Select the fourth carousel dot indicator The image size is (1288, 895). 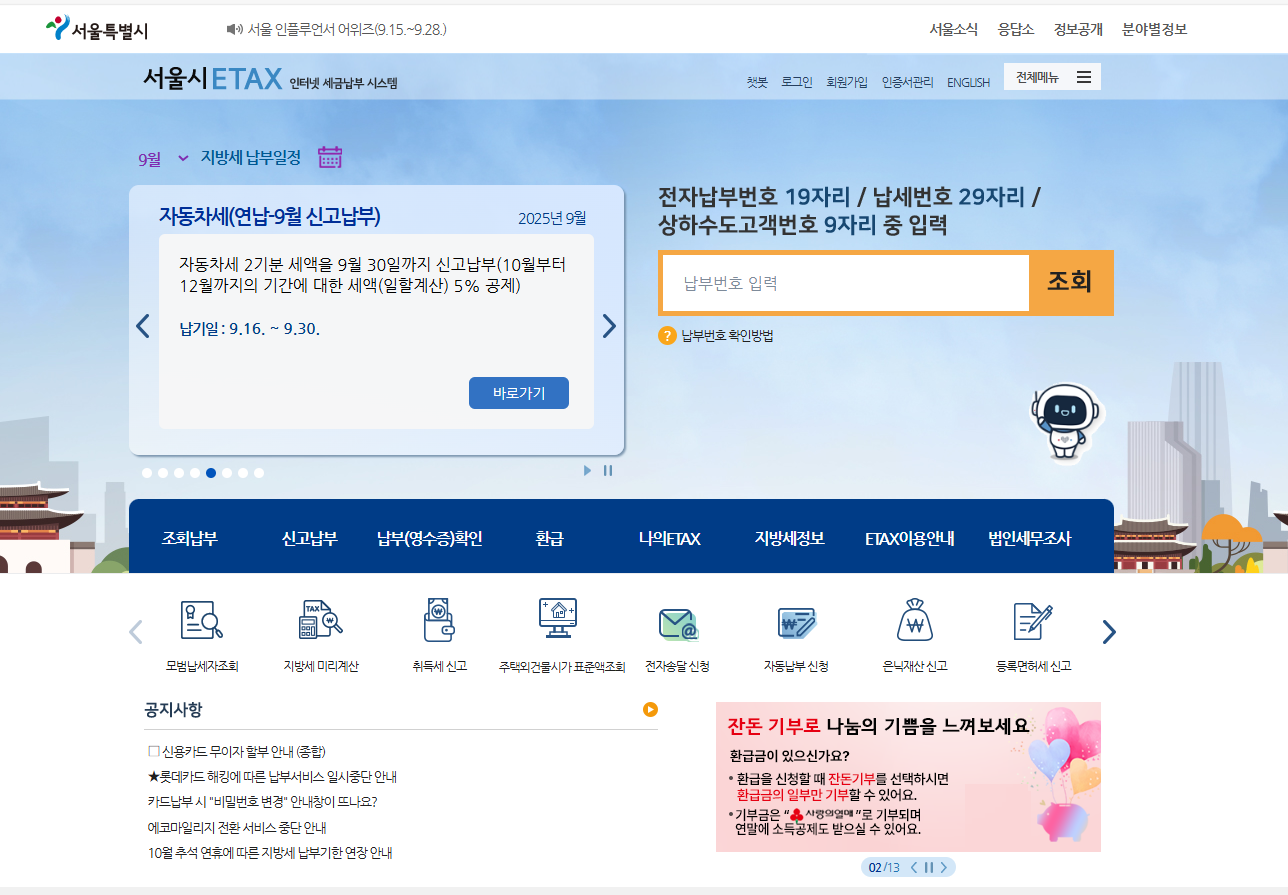pos(195,473)
